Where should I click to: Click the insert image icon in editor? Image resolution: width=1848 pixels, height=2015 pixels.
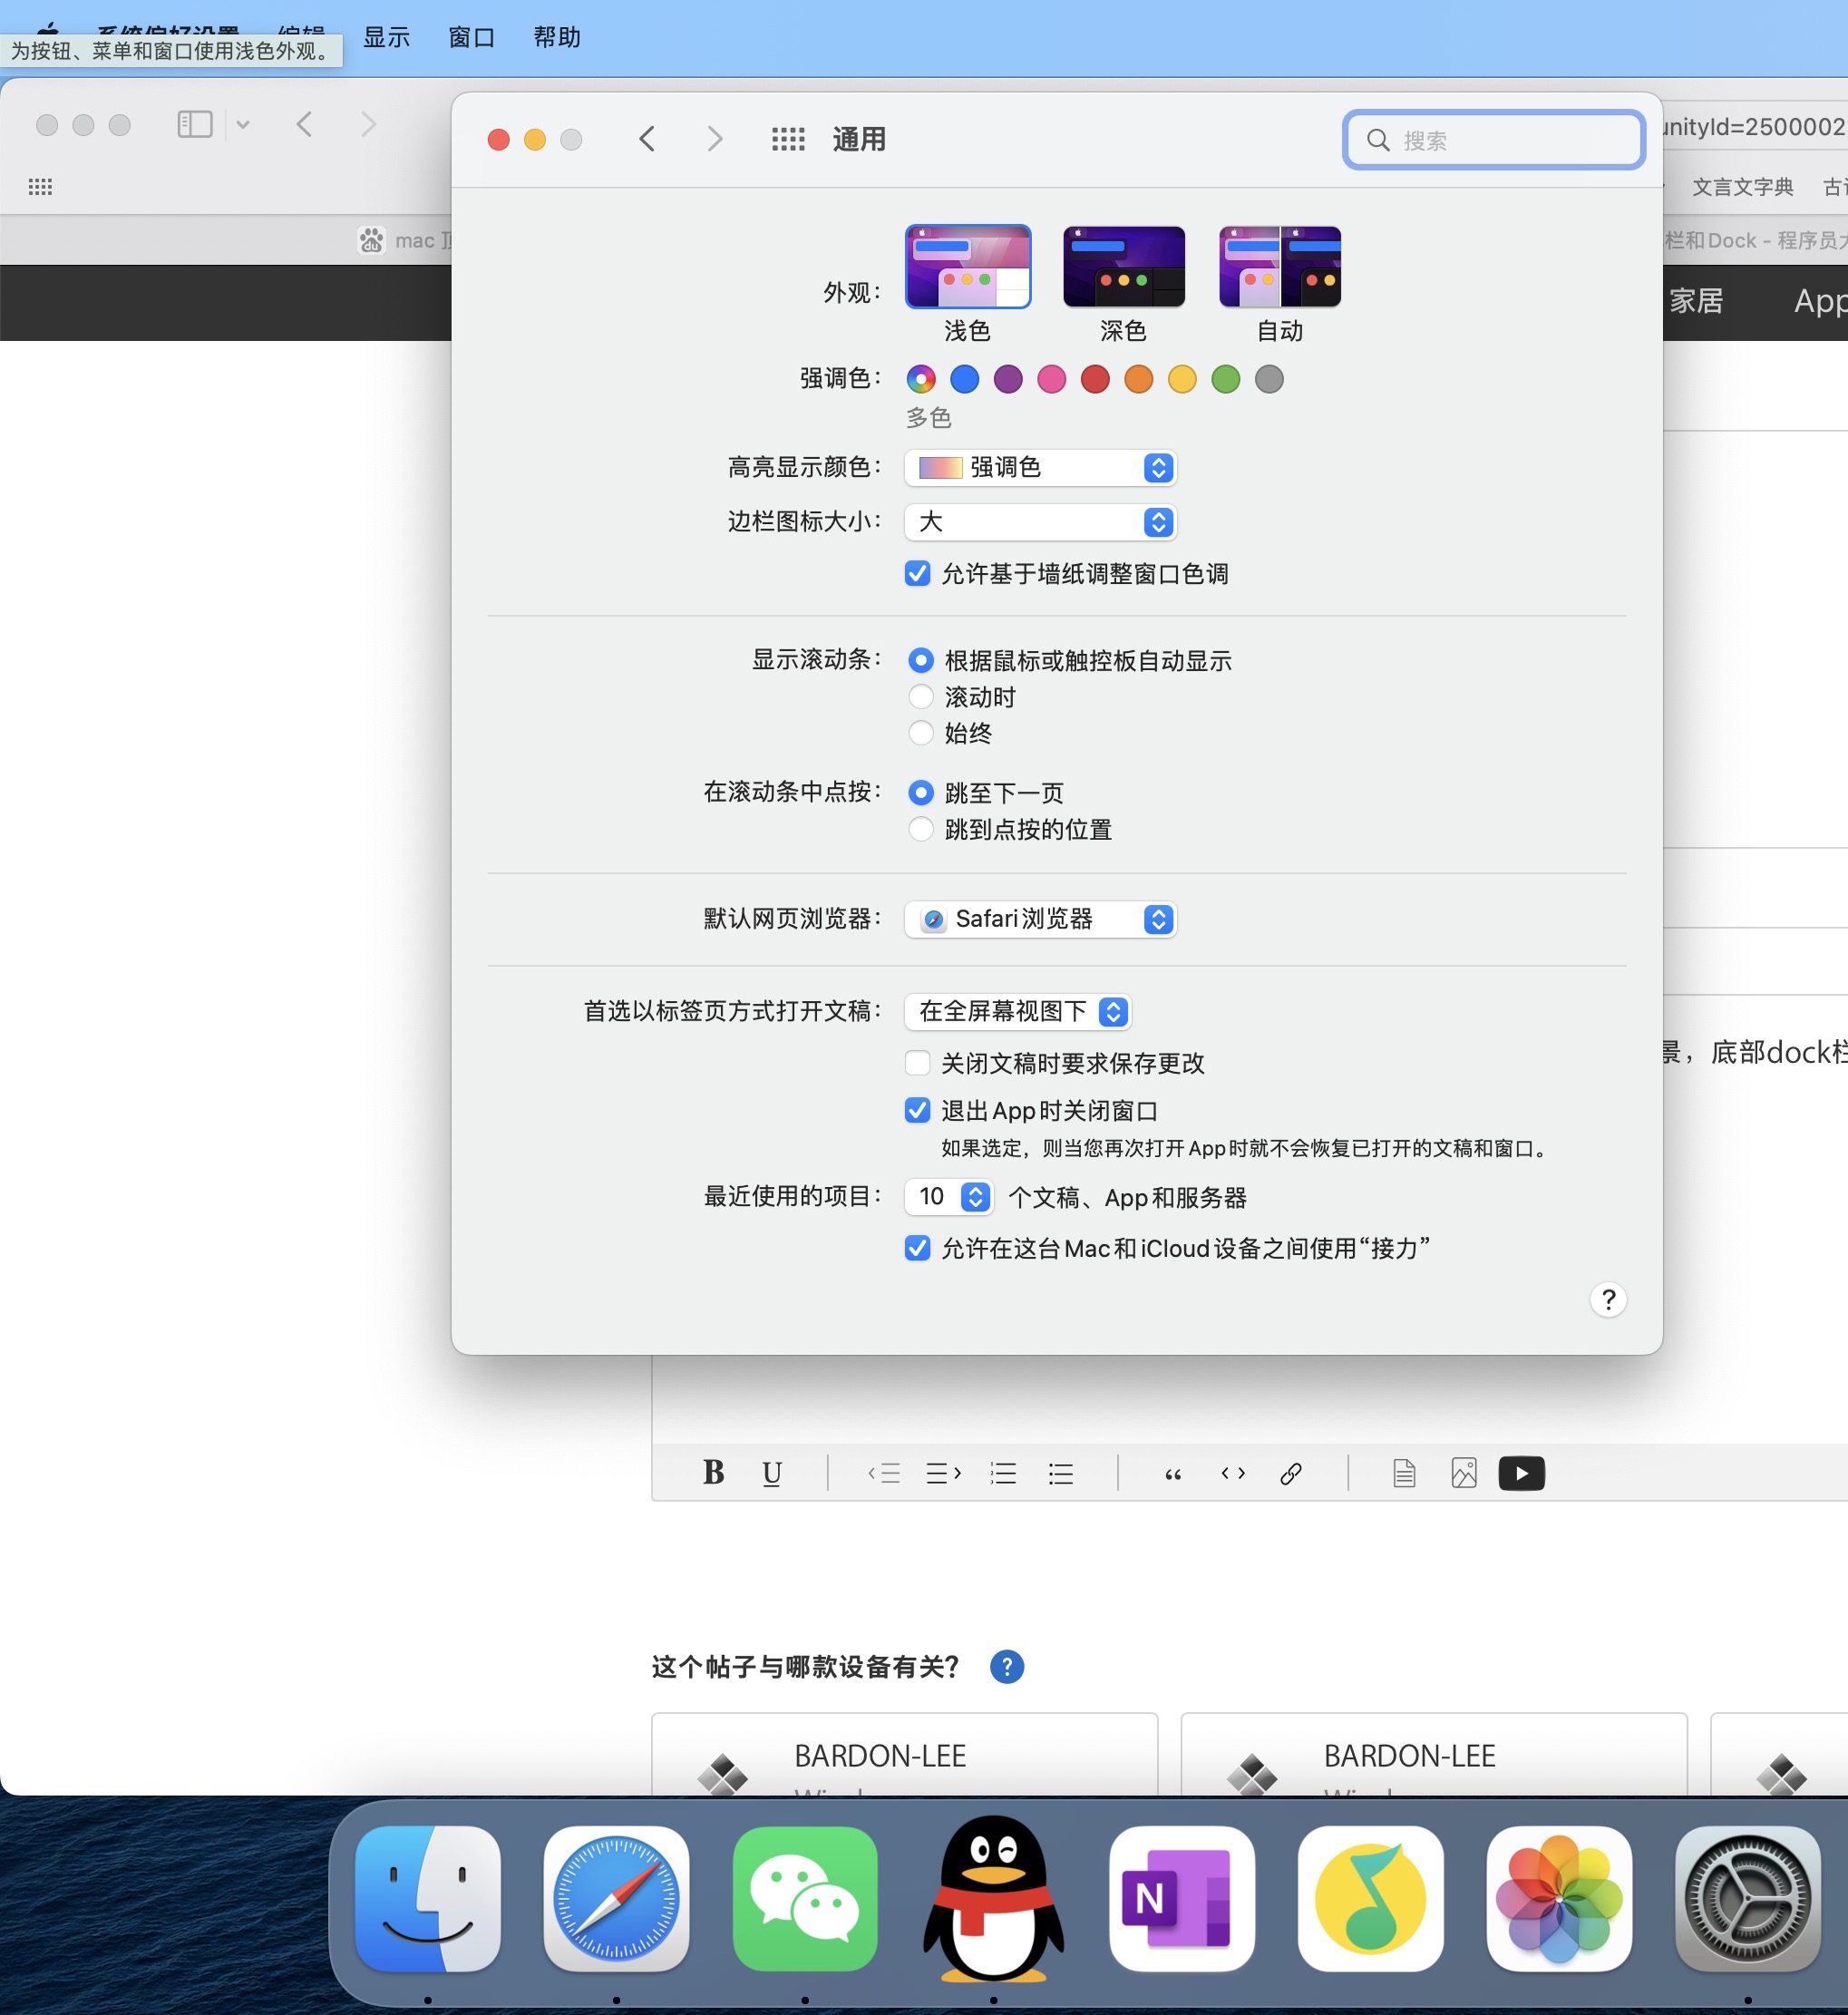1463,1473
